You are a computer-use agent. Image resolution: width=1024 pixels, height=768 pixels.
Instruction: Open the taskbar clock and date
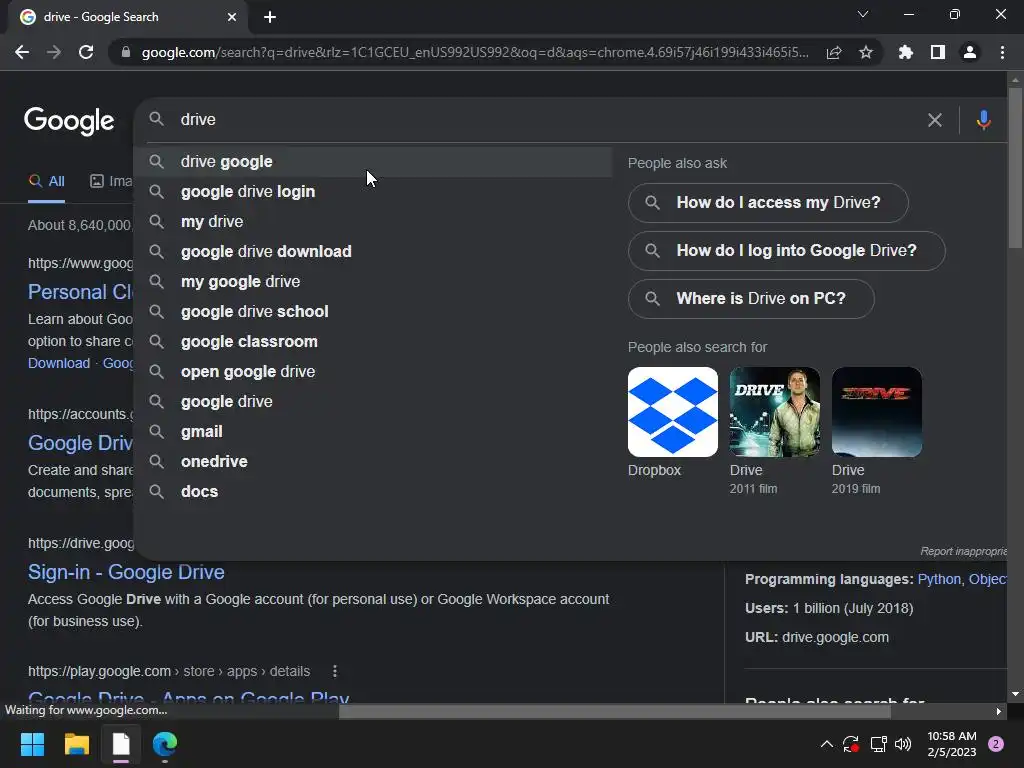click(952, 744)
